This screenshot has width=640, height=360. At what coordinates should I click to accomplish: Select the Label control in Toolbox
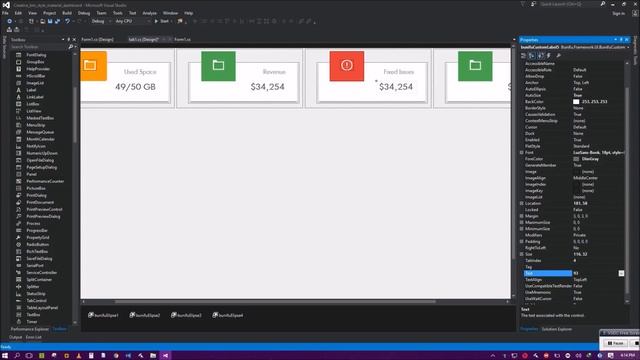[x=31, y=90]
